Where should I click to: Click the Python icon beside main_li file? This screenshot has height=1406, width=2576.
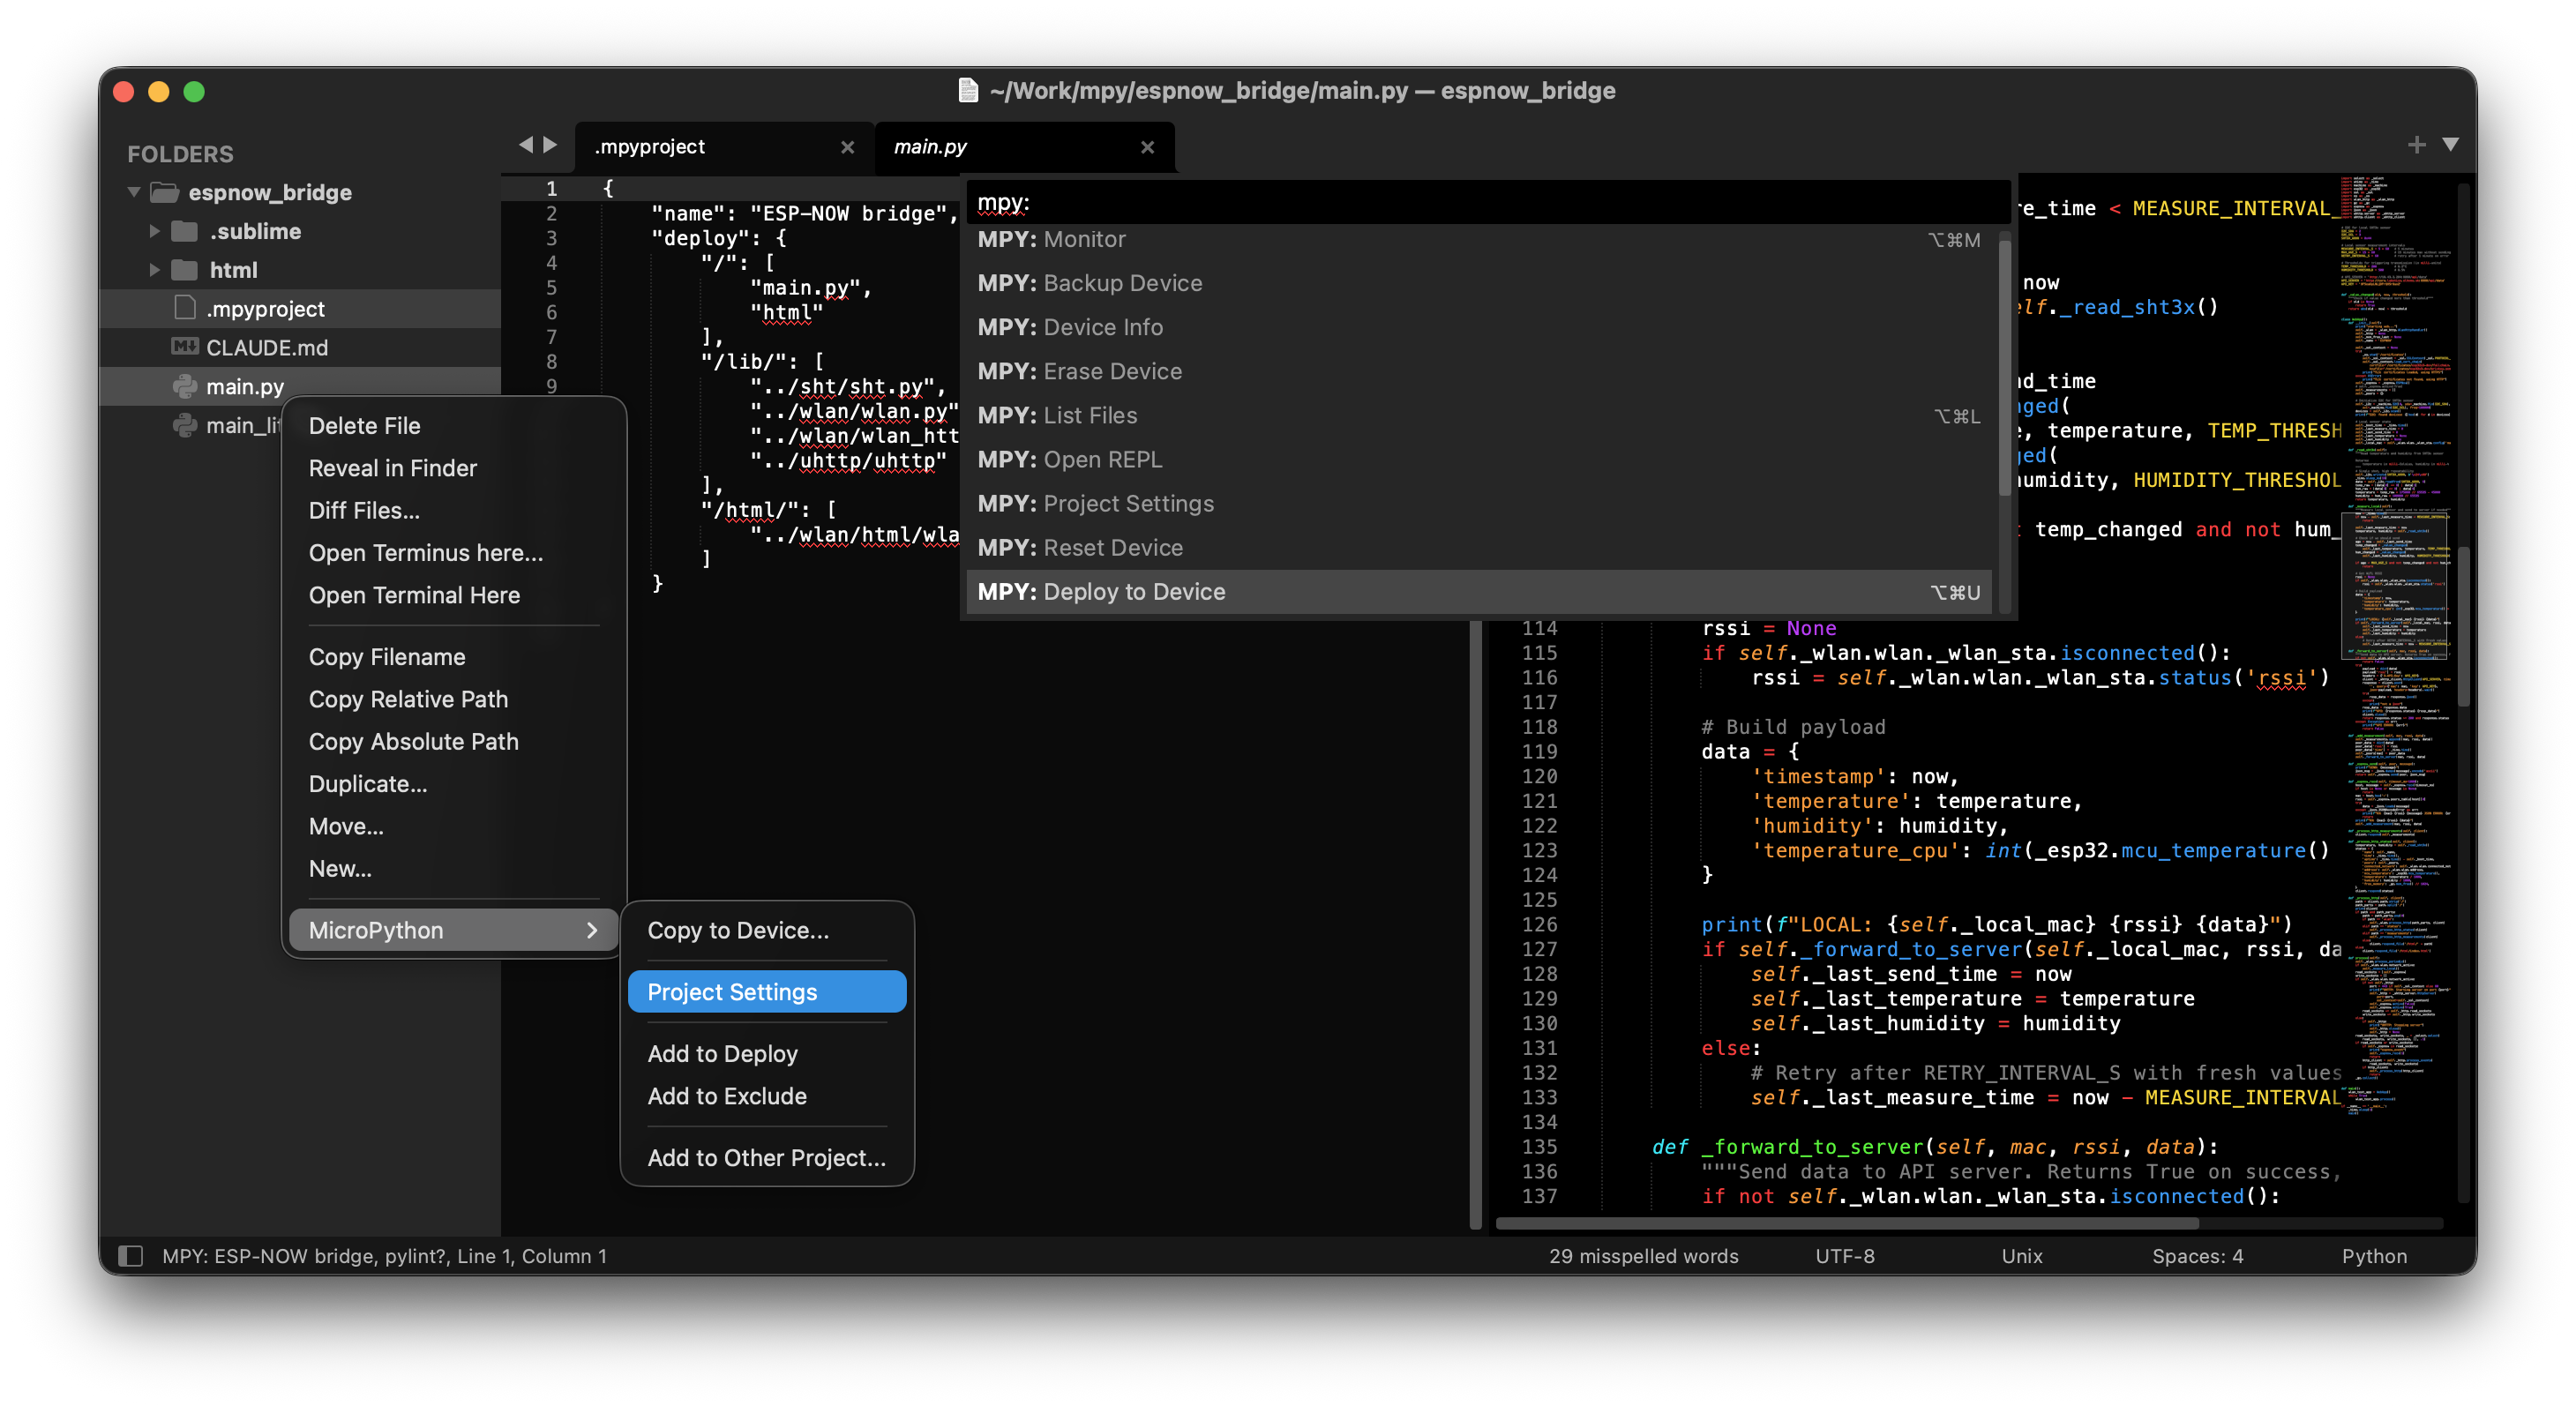pos(185,425)
